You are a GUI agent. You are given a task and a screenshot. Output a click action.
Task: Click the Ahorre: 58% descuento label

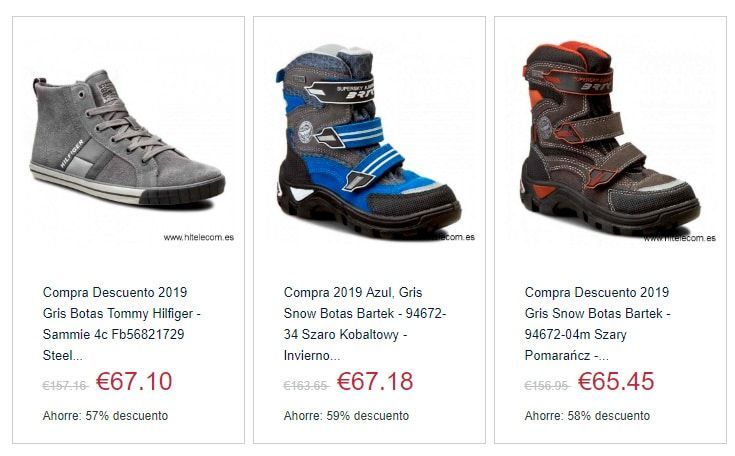click(x=587, y=416)
